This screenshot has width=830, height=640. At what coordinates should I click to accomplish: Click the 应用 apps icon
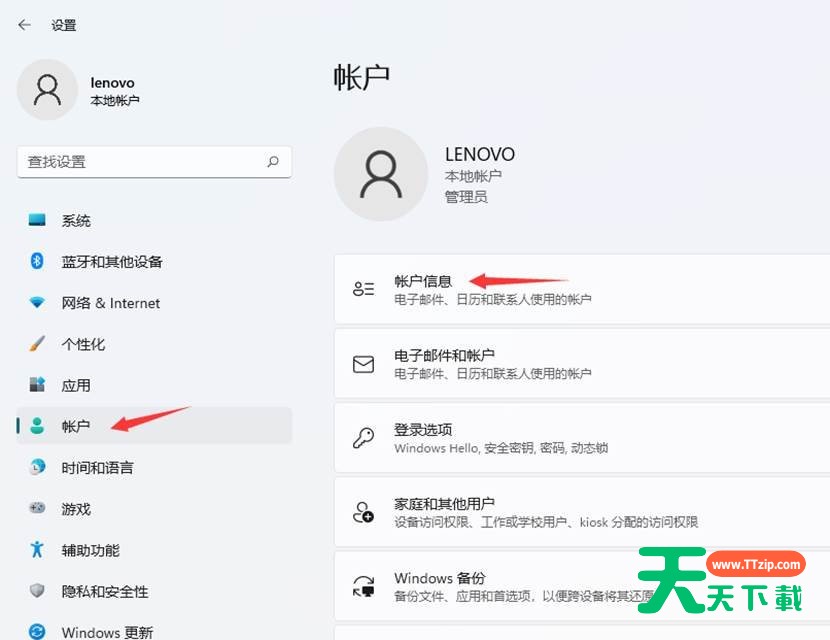pos(37,385)
